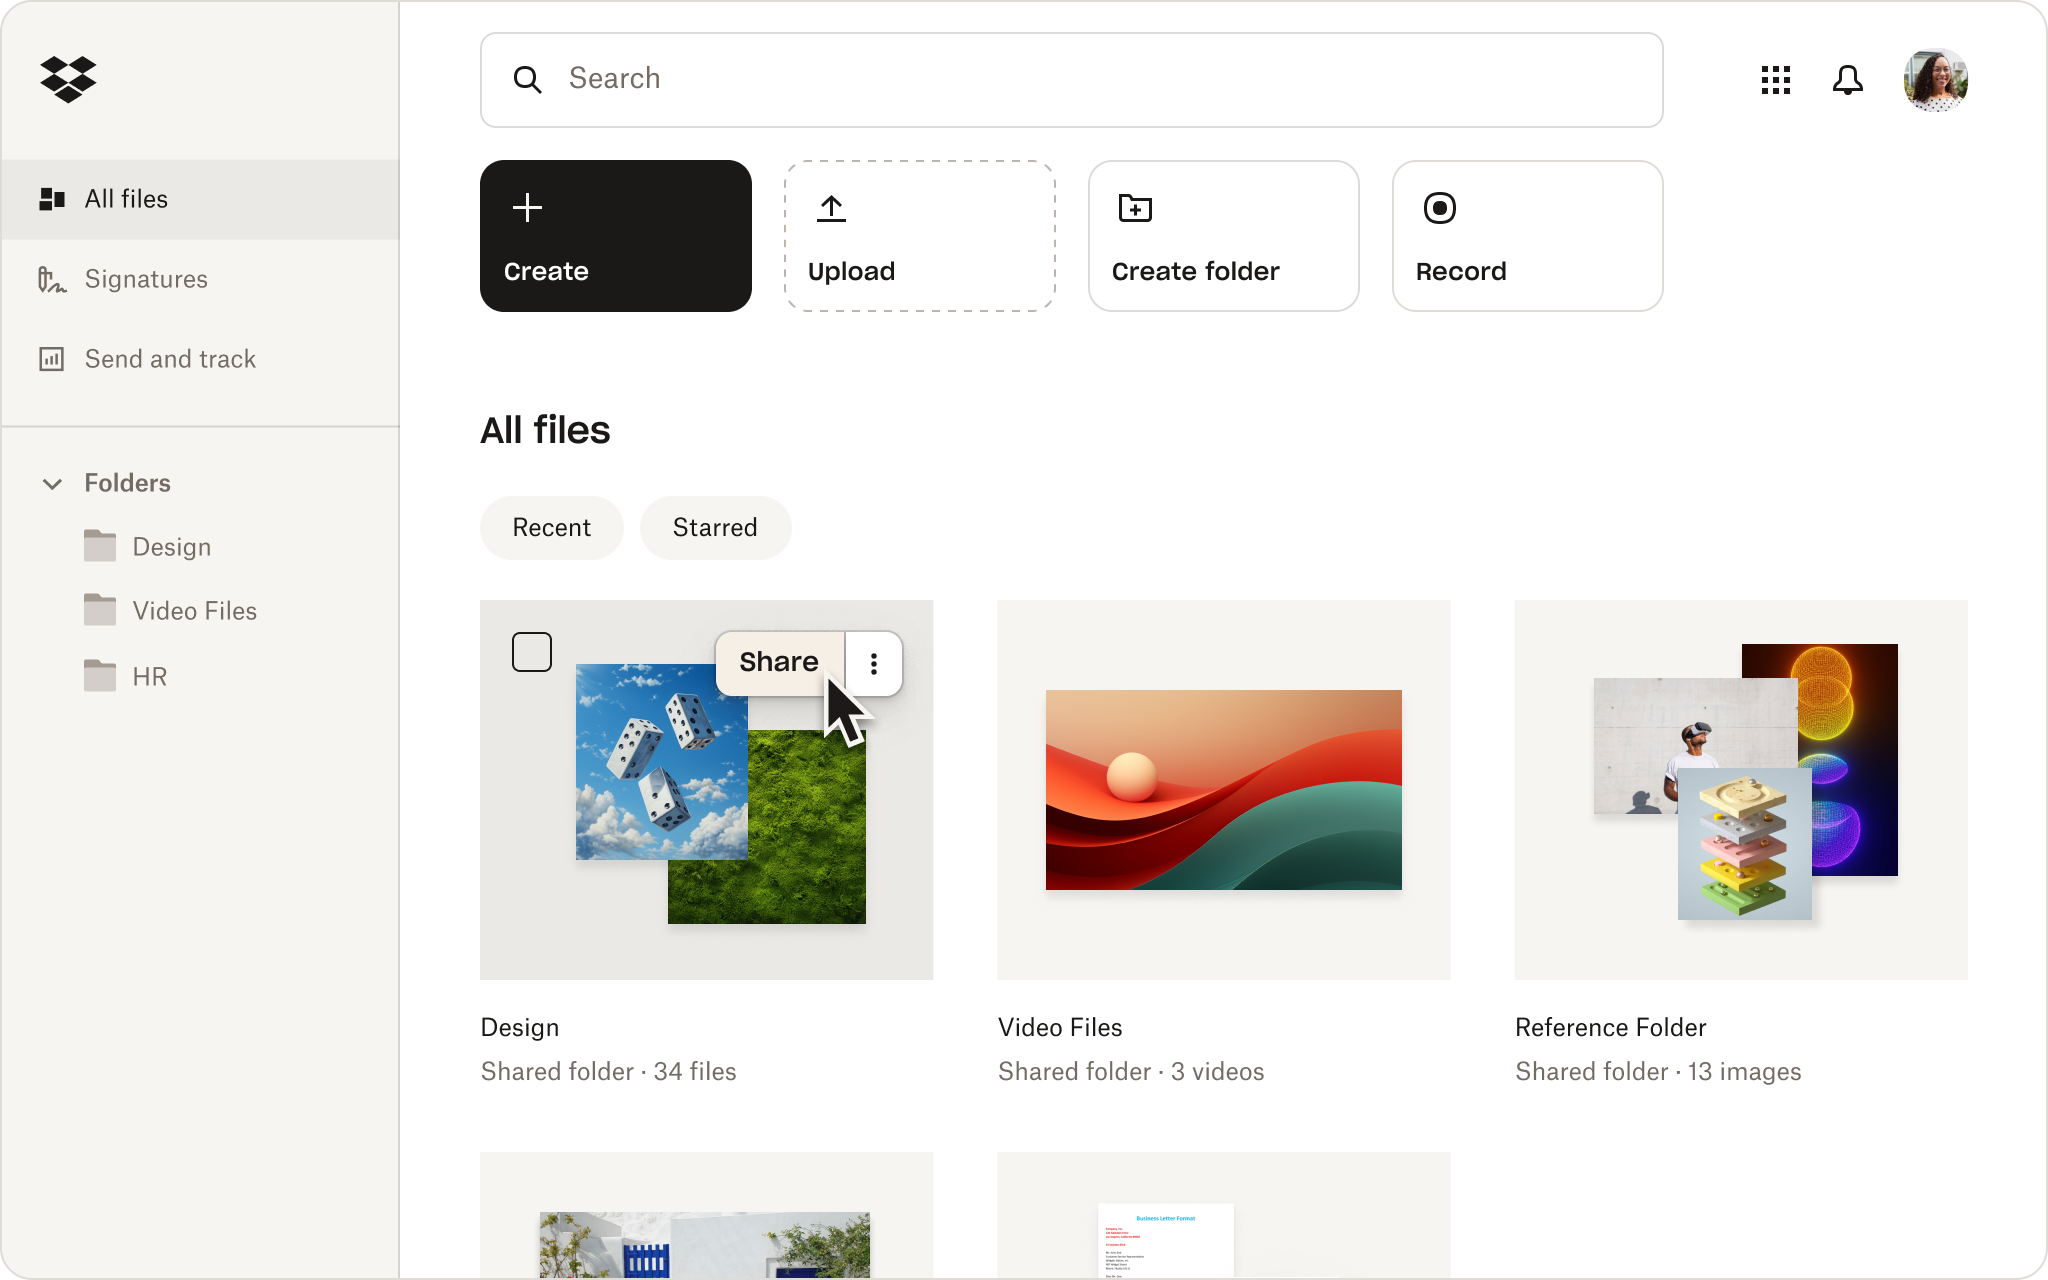Click the notifications bell icon
Image resolution: width=2048 pixels, height=1280 pixels.
click(x=1846, y=80)
